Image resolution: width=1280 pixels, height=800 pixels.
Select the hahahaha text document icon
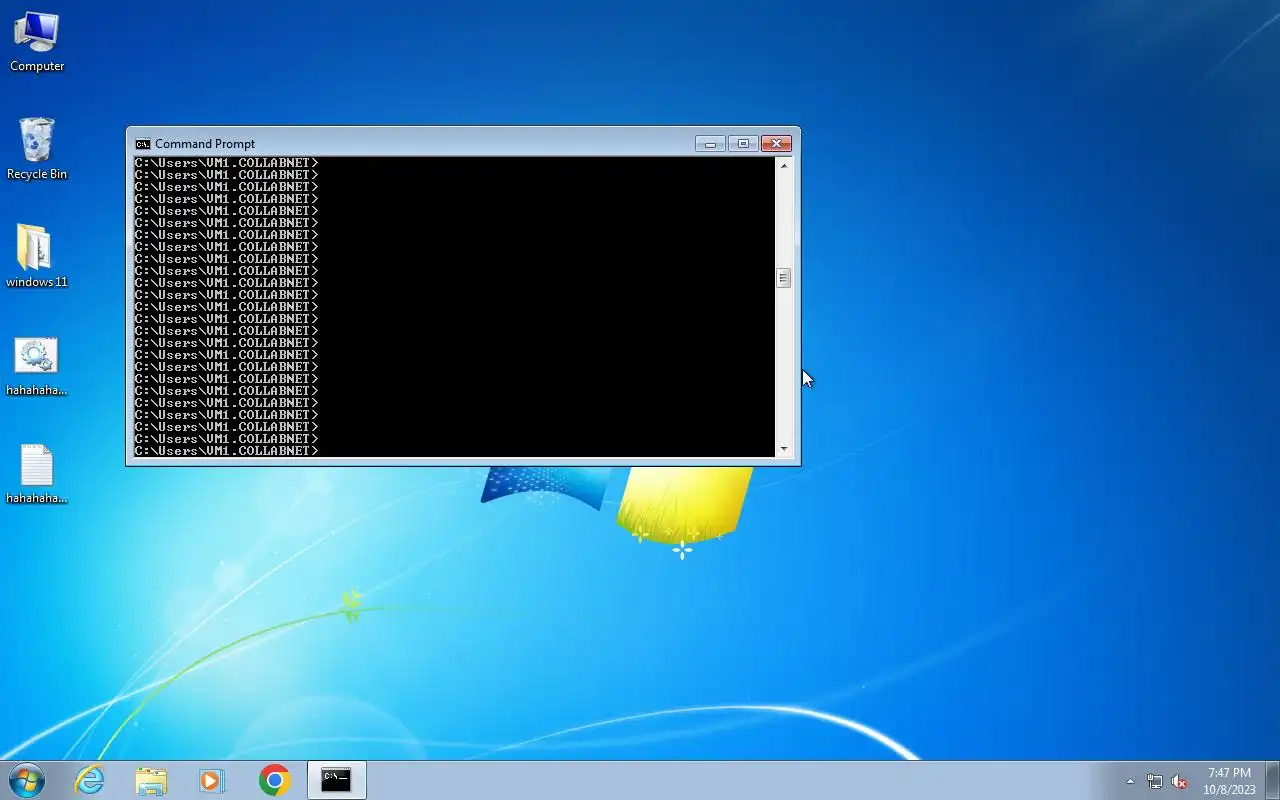click(37, 474)
